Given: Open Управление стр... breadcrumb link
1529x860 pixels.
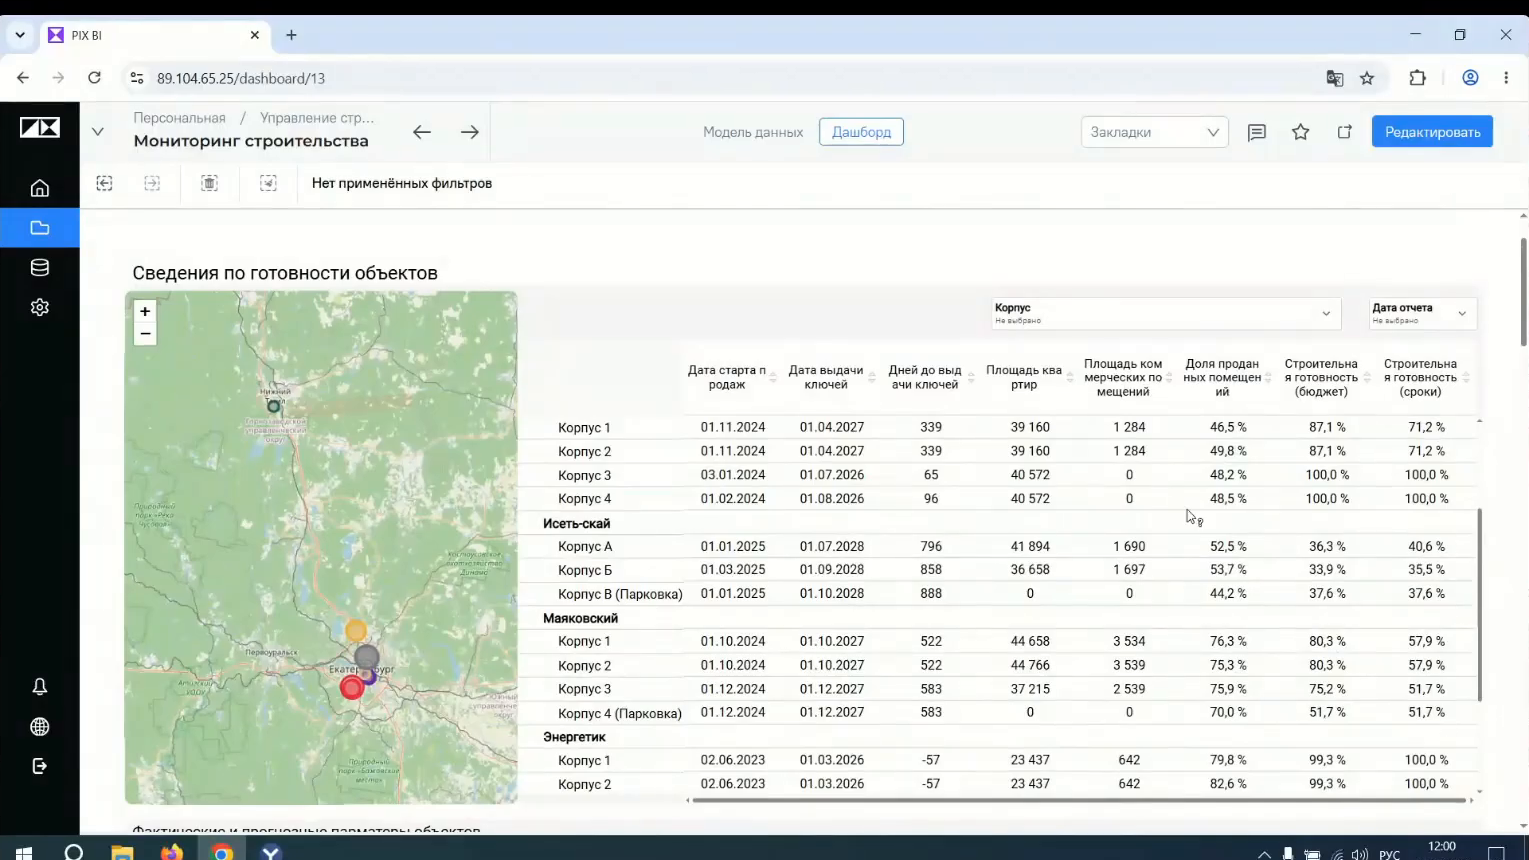Looking at the screenshot, I should tap(317, 118).
